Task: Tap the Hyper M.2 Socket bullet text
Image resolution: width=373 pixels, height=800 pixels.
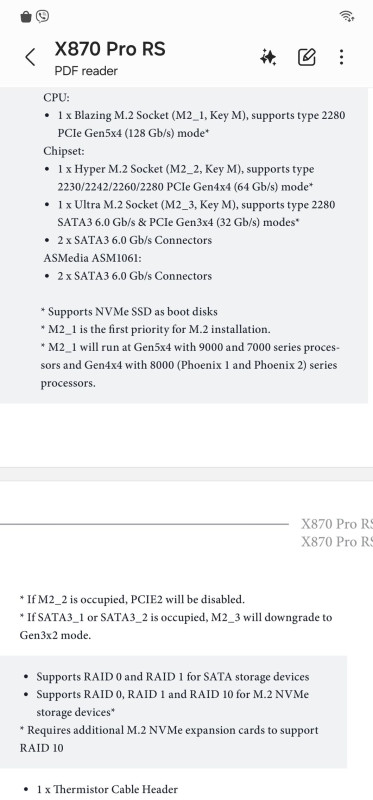Action: [x=186, y=178]
